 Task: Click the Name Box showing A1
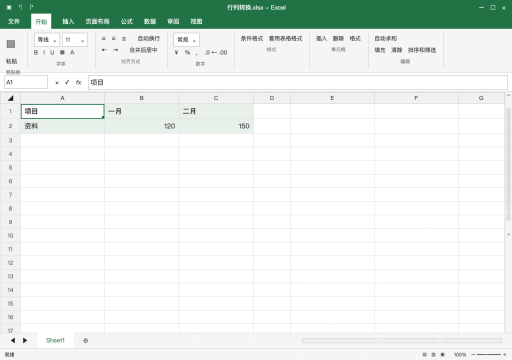click(26, 82)
